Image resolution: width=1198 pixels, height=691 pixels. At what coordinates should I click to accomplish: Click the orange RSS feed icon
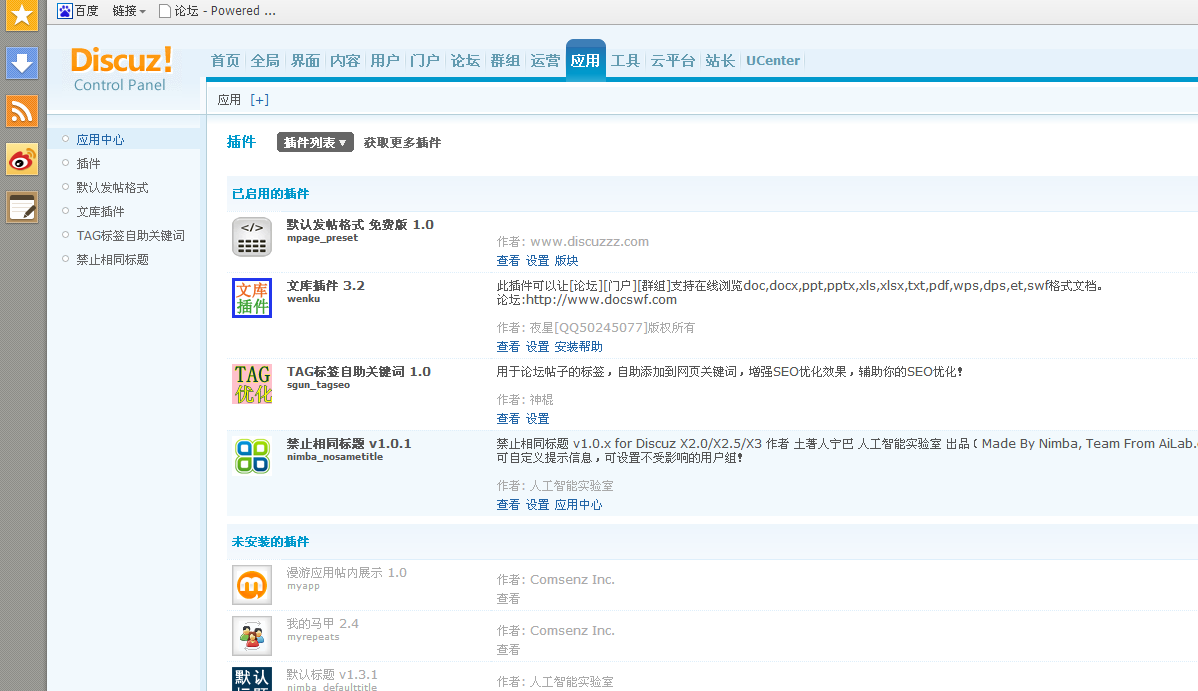[22, 111]
